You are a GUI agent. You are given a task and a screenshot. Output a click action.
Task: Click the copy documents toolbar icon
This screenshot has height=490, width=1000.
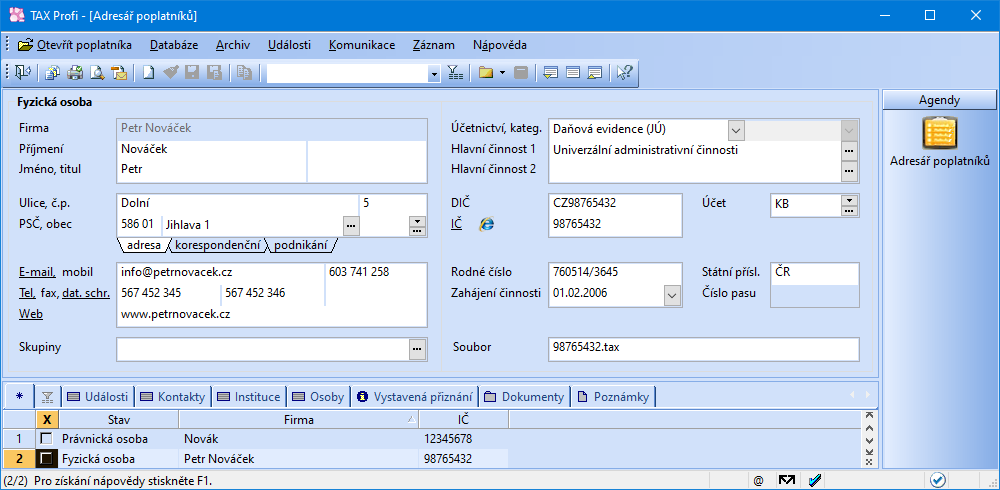(53, 73)
